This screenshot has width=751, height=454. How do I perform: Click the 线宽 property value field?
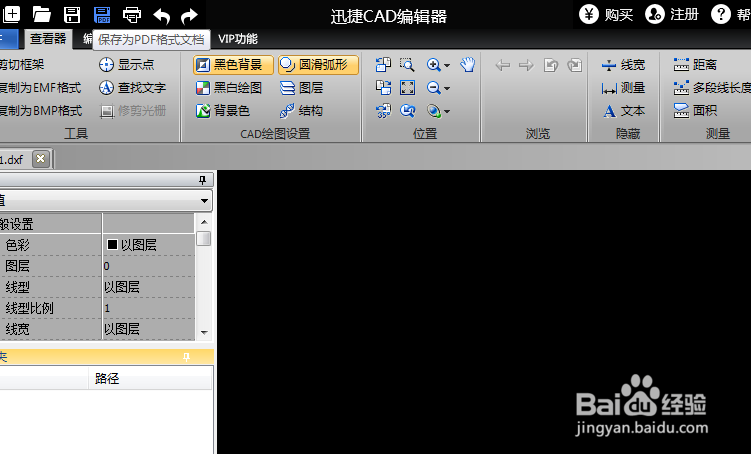tap(148, 329)
